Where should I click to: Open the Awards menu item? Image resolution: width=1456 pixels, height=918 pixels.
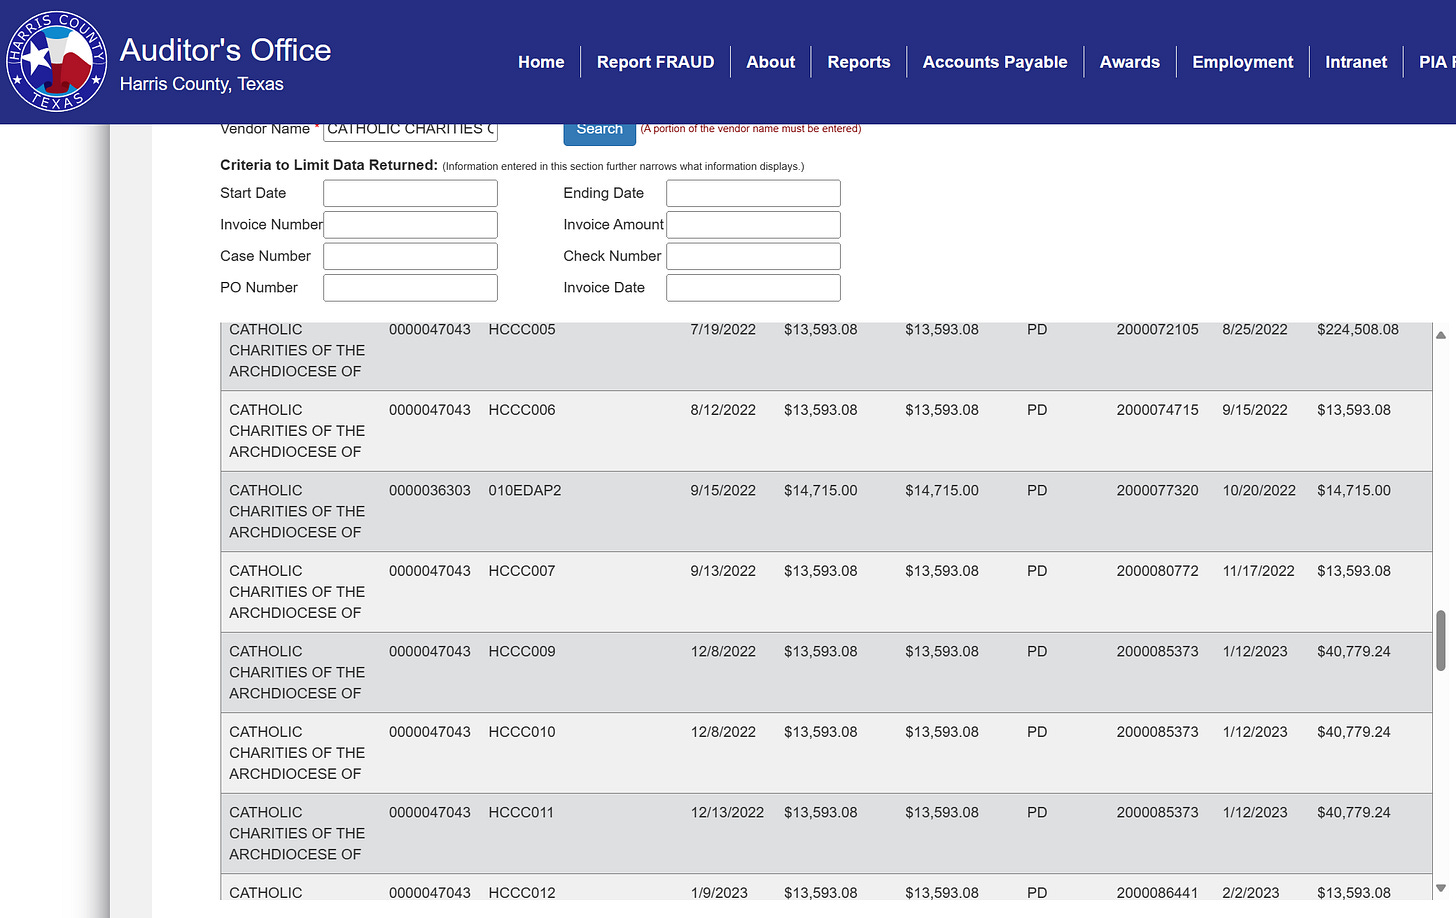1129,62
